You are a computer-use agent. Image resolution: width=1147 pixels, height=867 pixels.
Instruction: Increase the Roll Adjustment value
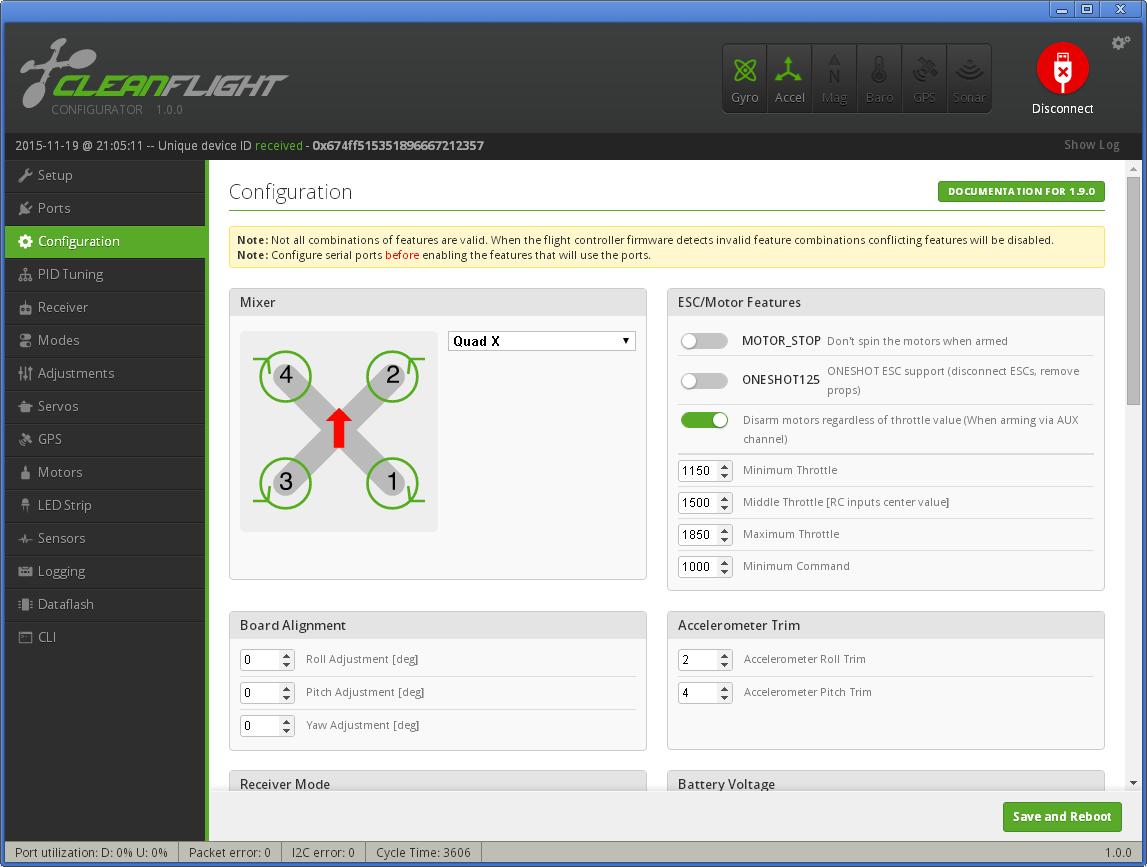tap(287, 656)
